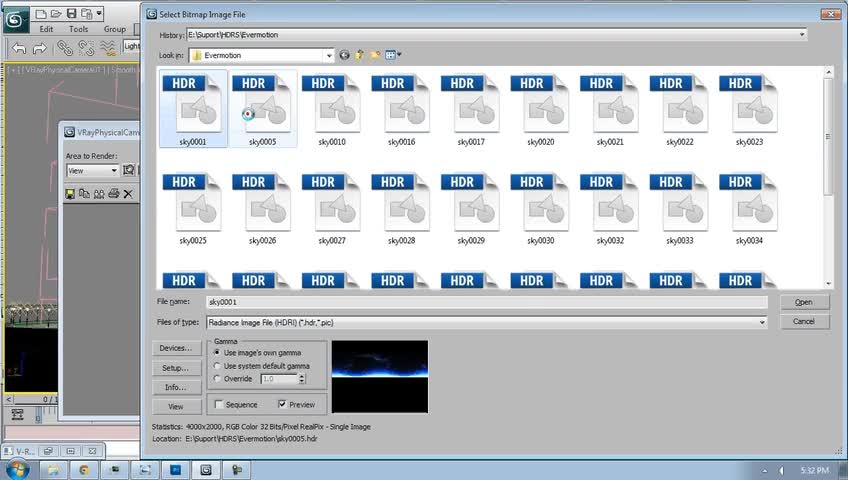This screenshot has height=480, width=848.
Task: Click into the File name field
Action: coord(487,302)
